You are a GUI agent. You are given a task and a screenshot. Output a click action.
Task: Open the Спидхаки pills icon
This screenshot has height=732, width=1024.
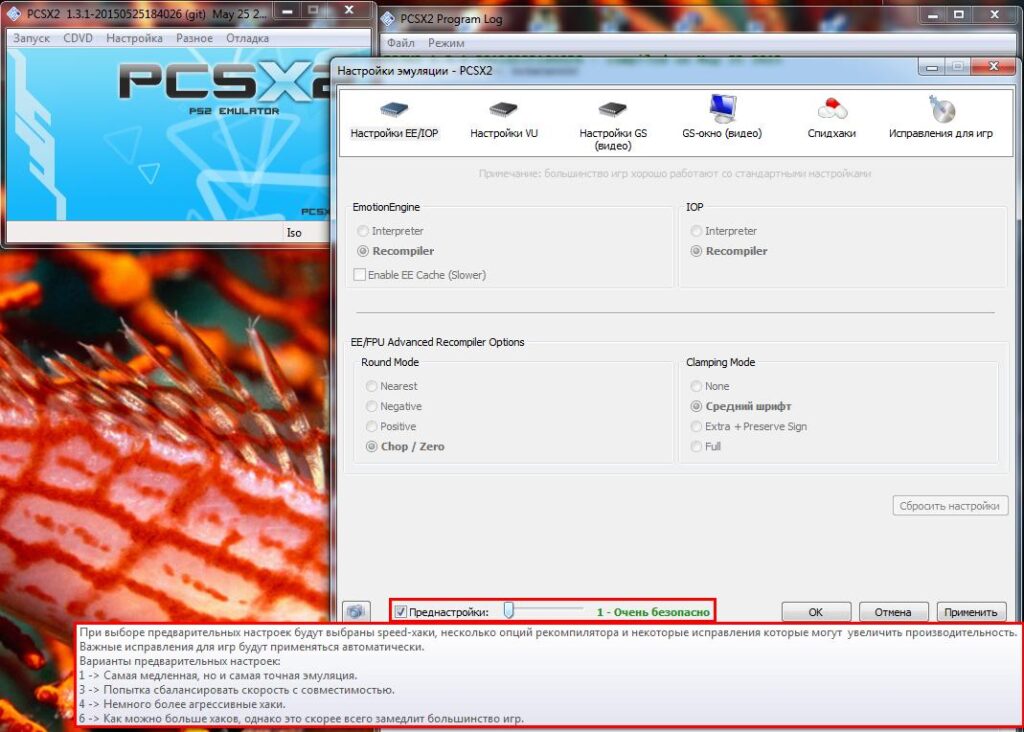831,110
